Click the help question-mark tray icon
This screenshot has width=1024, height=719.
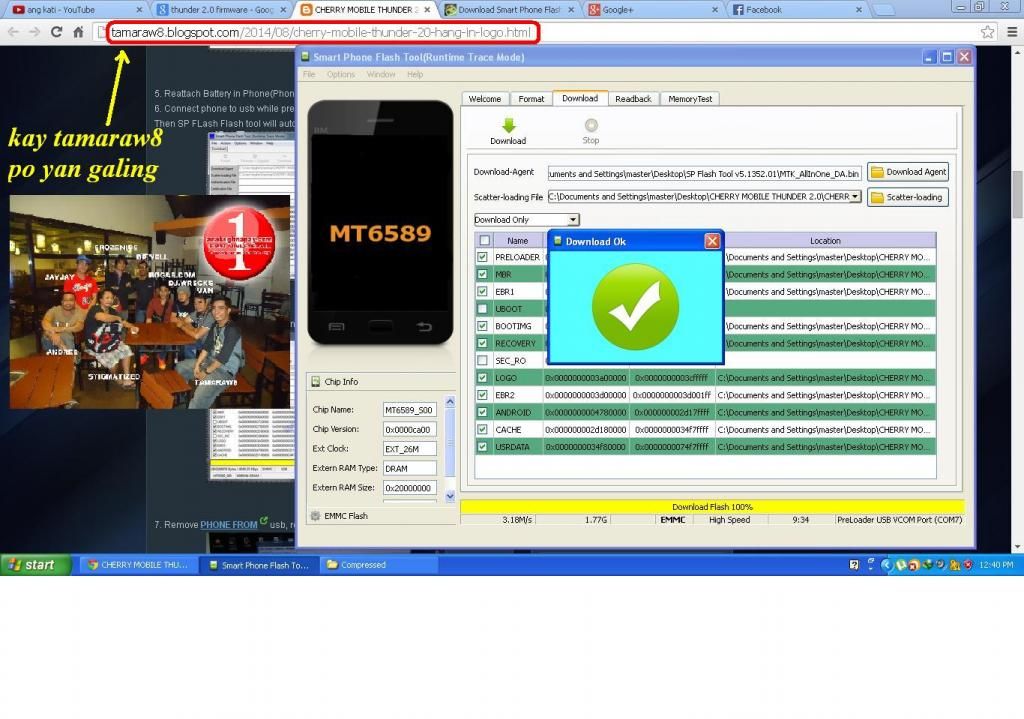(x=854, y=565)
